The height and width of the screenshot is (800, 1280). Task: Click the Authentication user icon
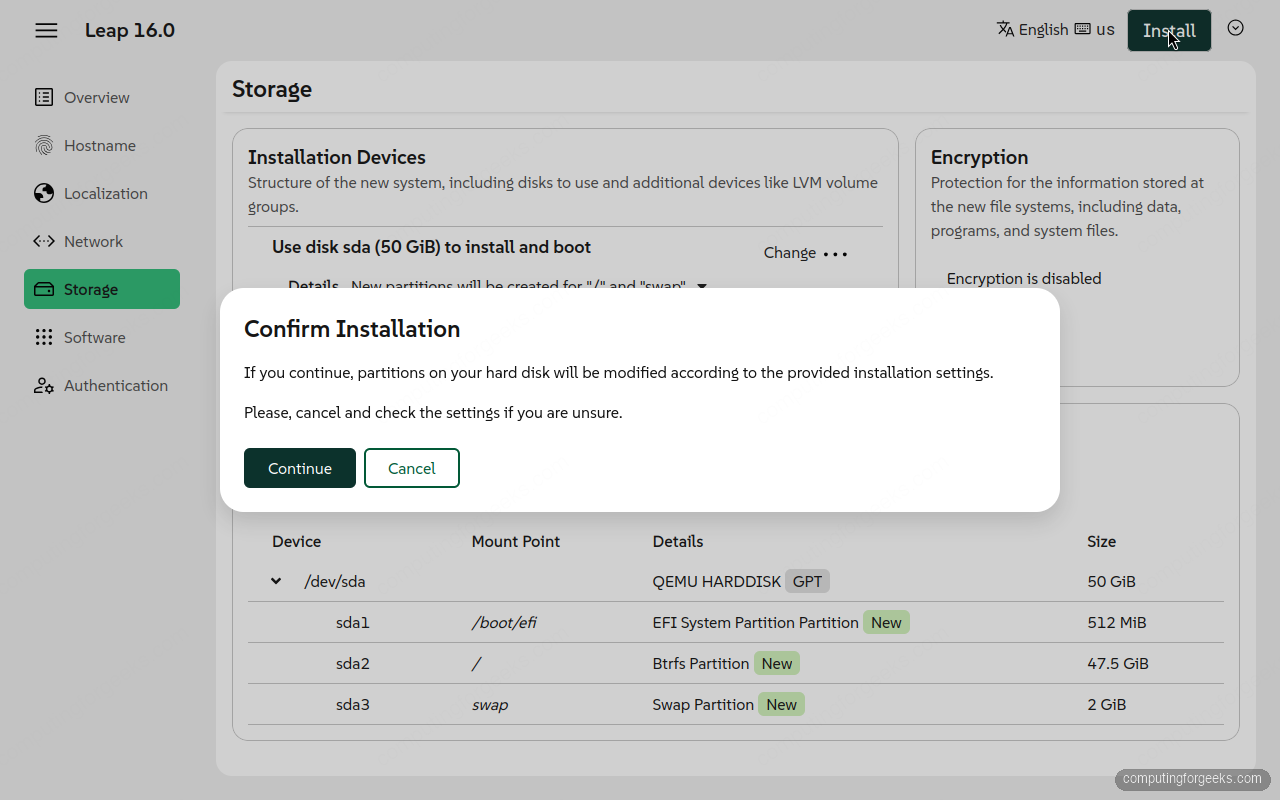[44, 385]
